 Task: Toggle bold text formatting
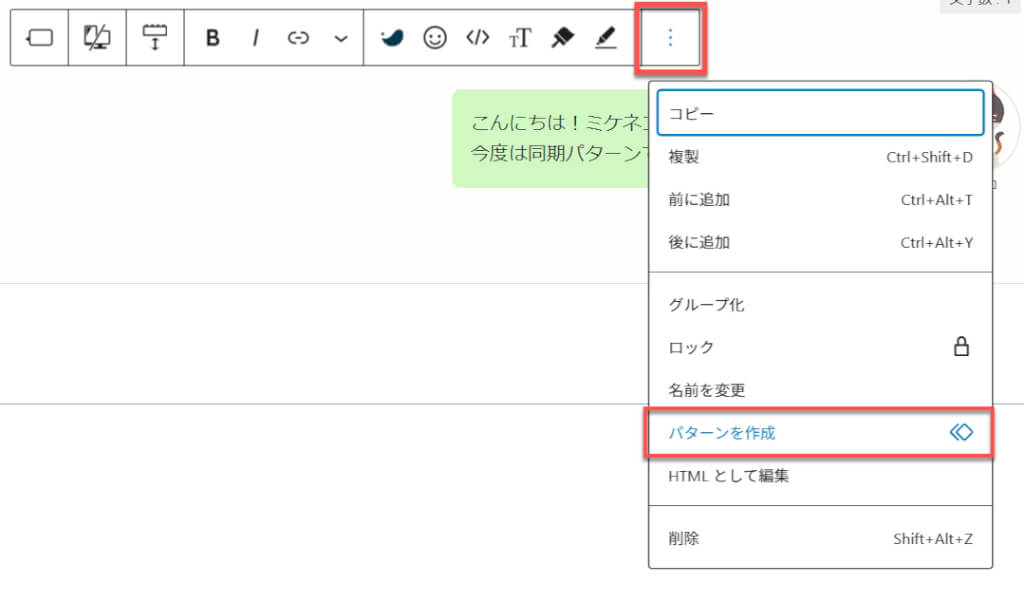(x=212, y=38)
